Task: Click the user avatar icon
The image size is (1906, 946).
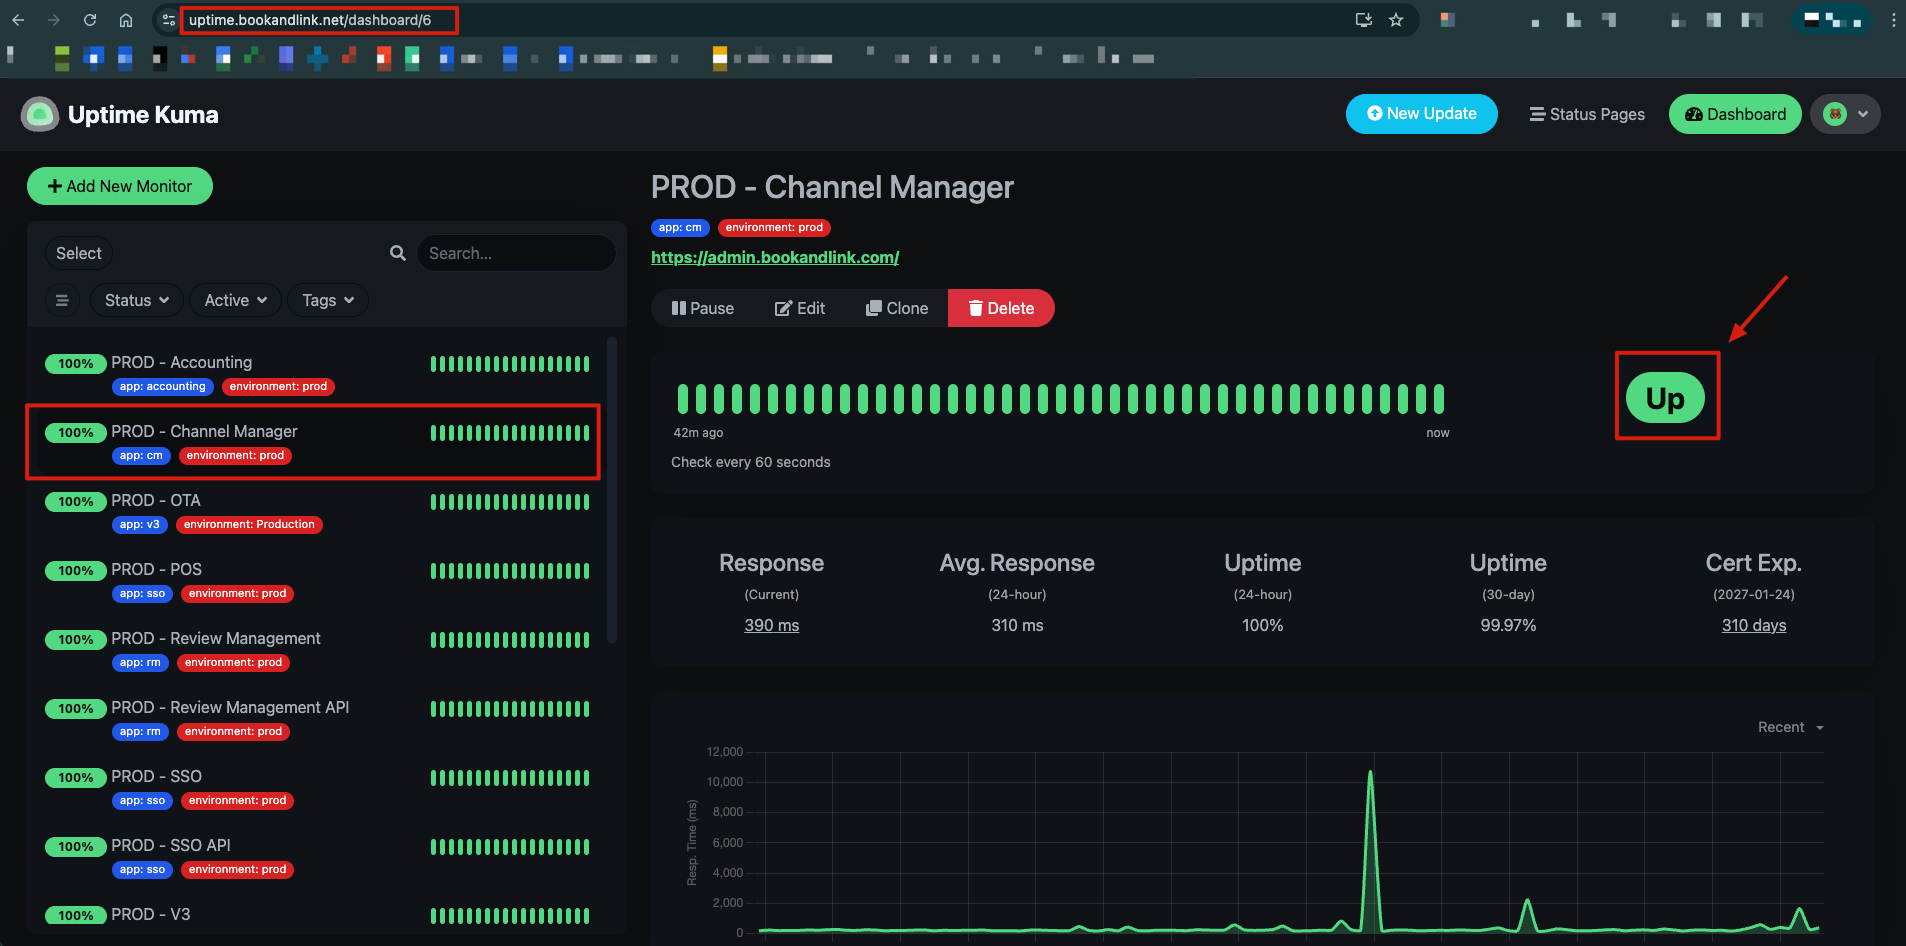Action: coord(1835,114)
